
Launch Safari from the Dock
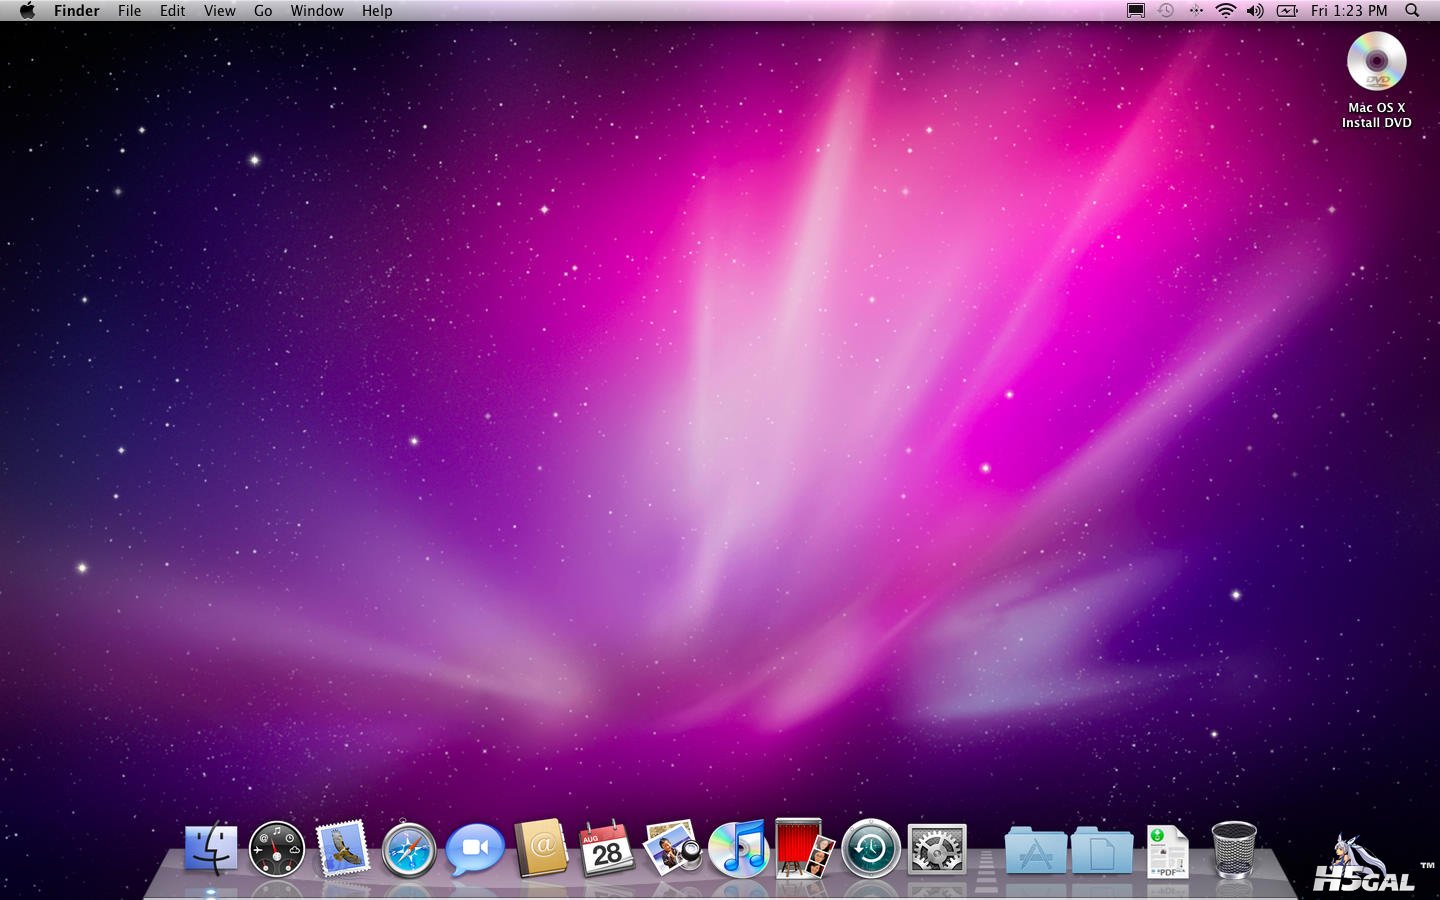coord(409,849)
